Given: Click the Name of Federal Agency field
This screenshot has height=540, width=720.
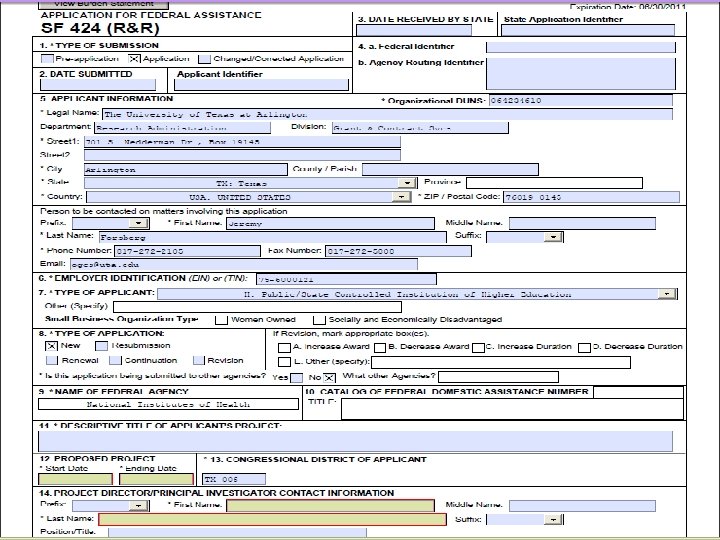Looking at the screenshot, I should tap(169, 404).
